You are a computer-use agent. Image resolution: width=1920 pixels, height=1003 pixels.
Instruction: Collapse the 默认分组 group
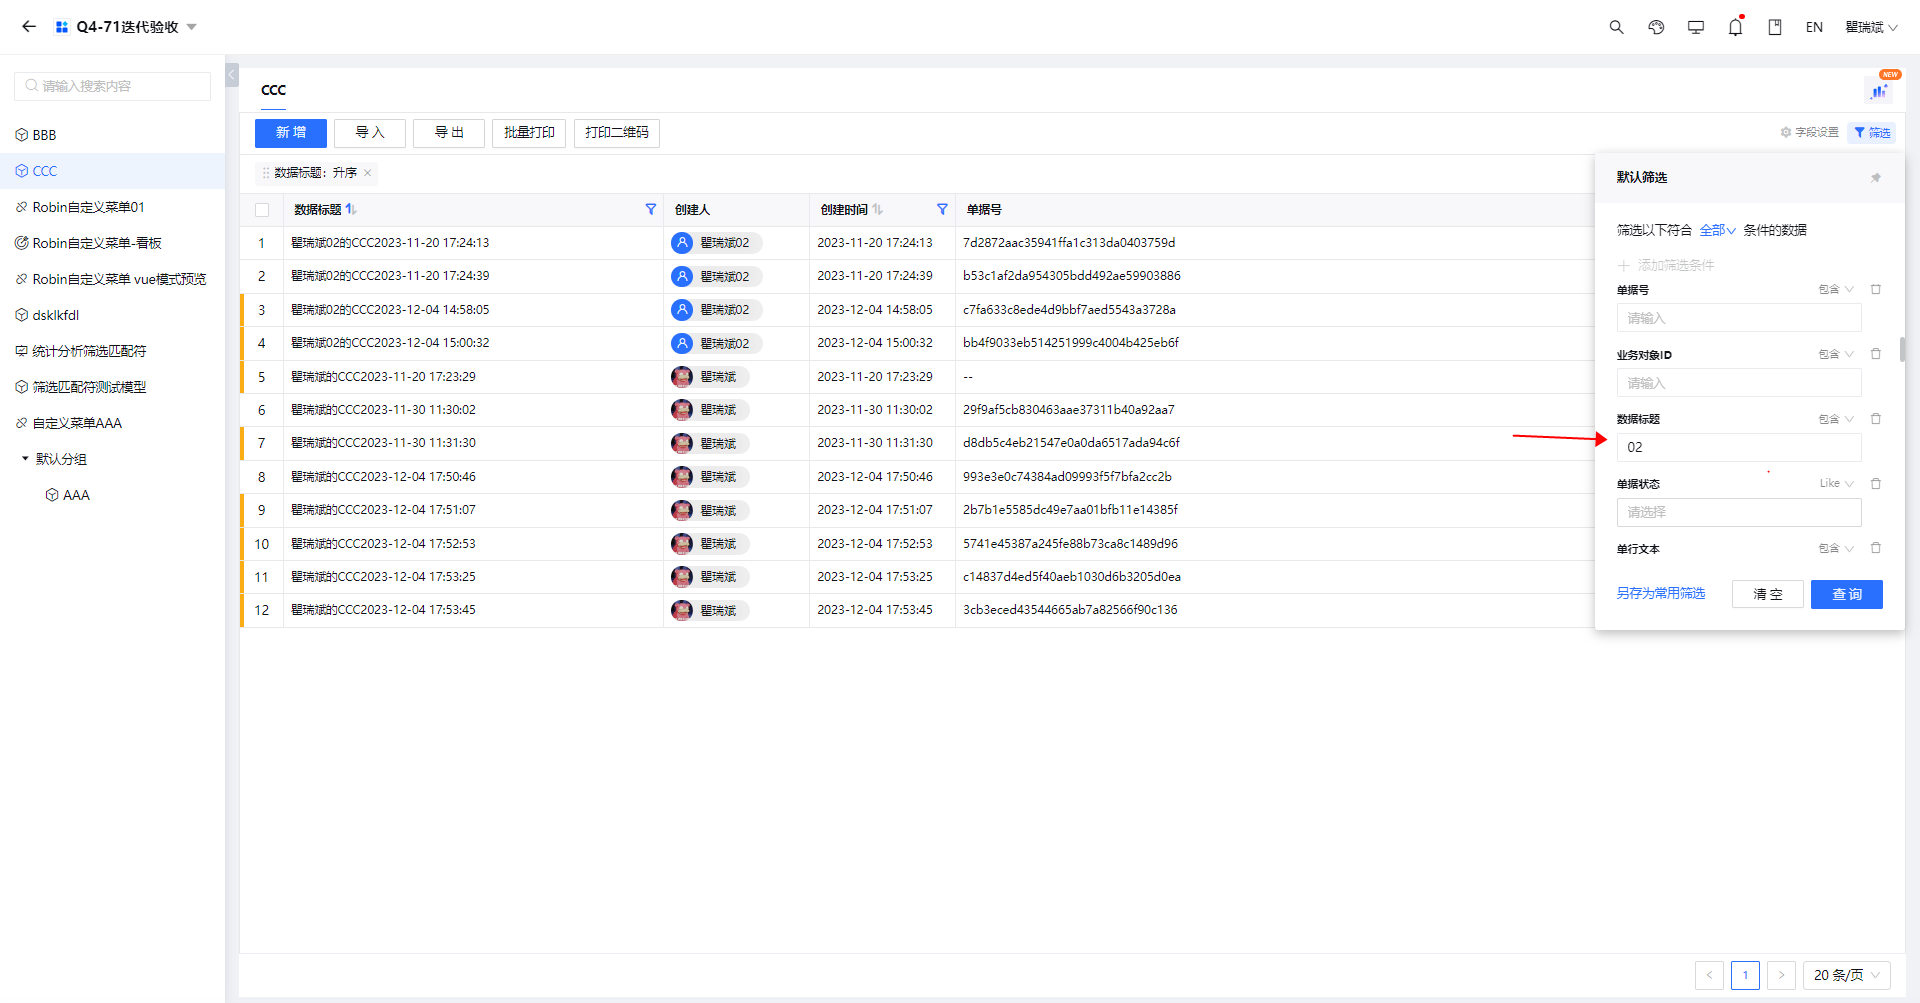(x=25, y=459)
